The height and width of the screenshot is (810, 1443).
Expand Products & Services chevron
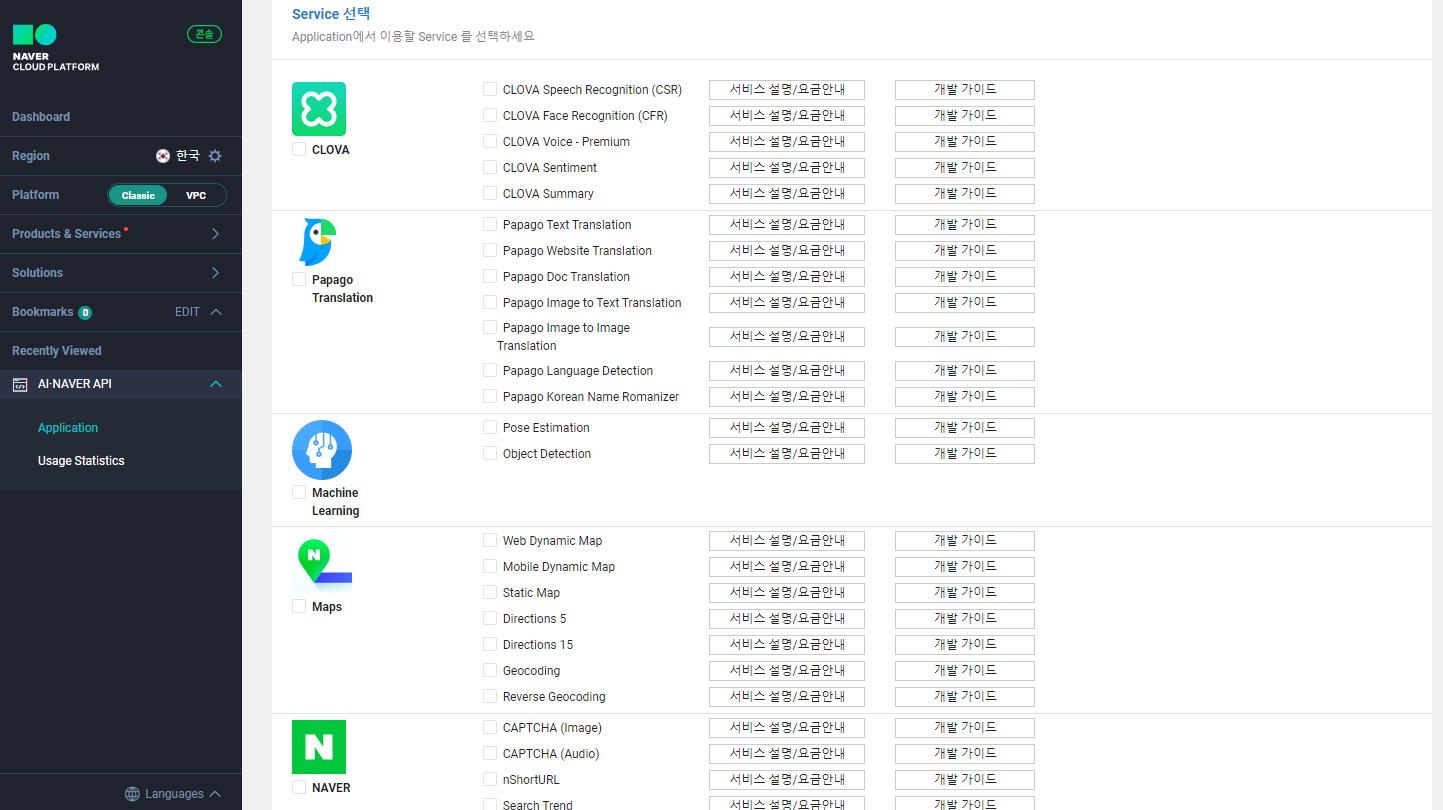216,234
